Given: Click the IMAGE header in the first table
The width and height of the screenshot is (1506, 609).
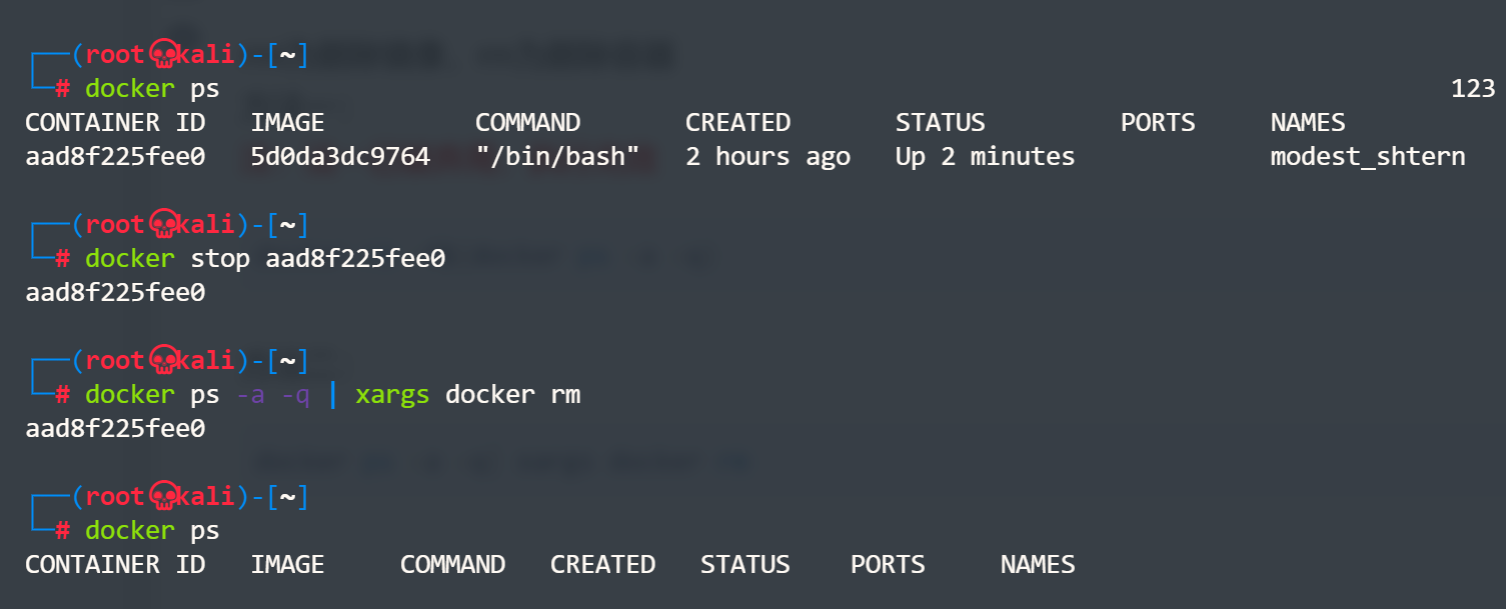Looking at the screenshot, I should (288, 123).
